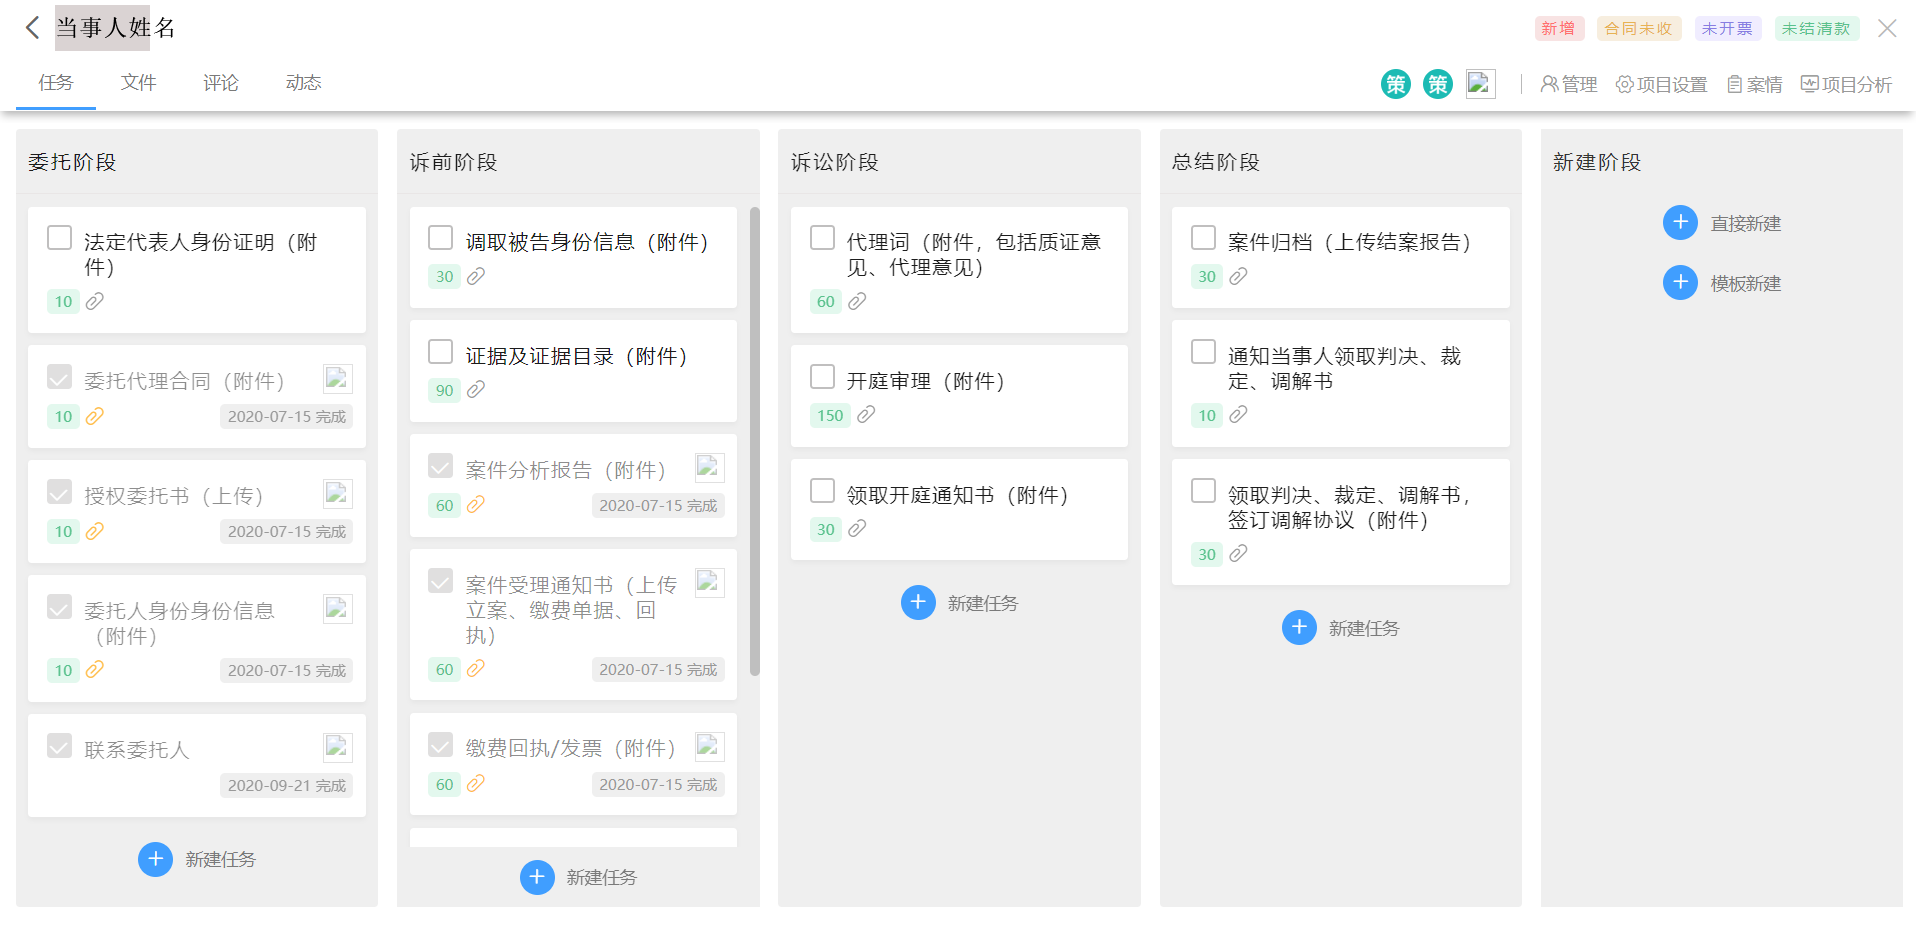Click attachment icon on 案件归档 card
This screenshot has height=926, width=1916.
(x=1238, y=276)
